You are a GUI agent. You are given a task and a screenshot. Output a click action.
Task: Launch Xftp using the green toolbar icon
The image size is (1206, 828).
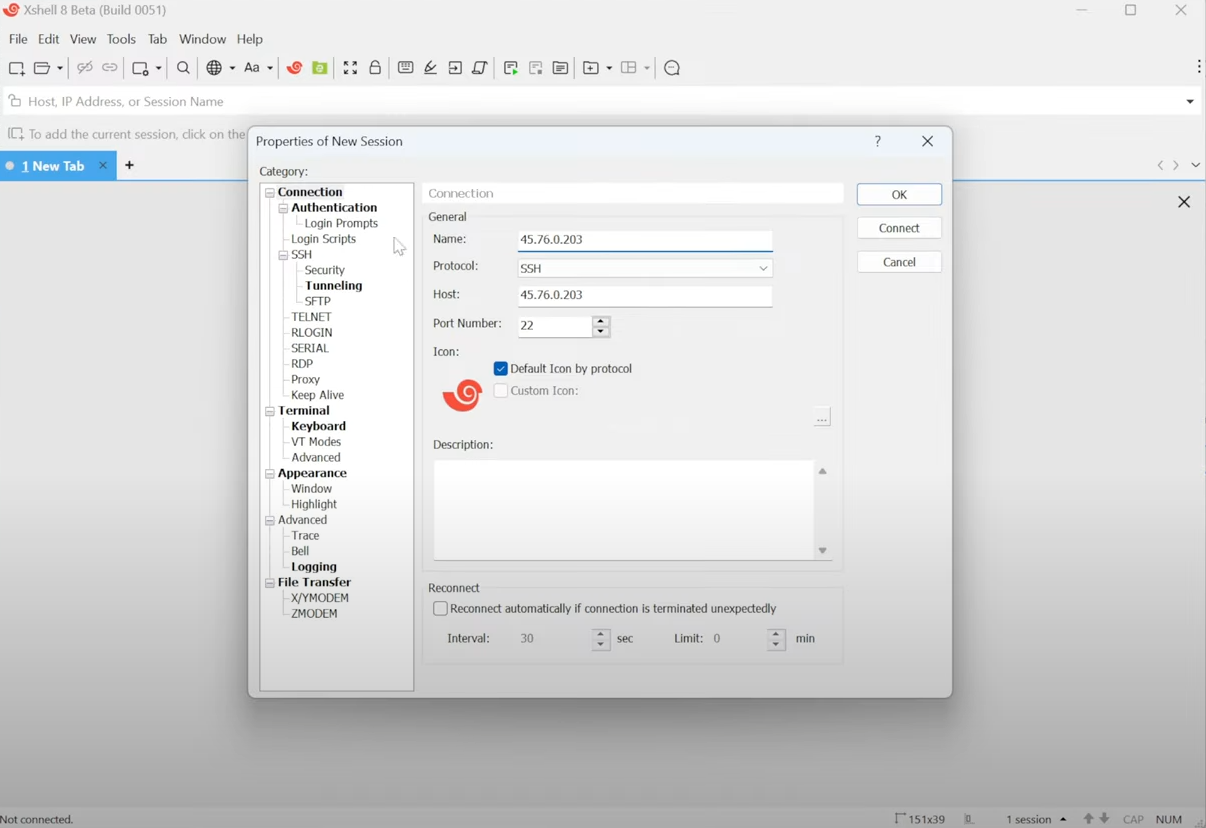pyautogui.click(x=320, y=69)
